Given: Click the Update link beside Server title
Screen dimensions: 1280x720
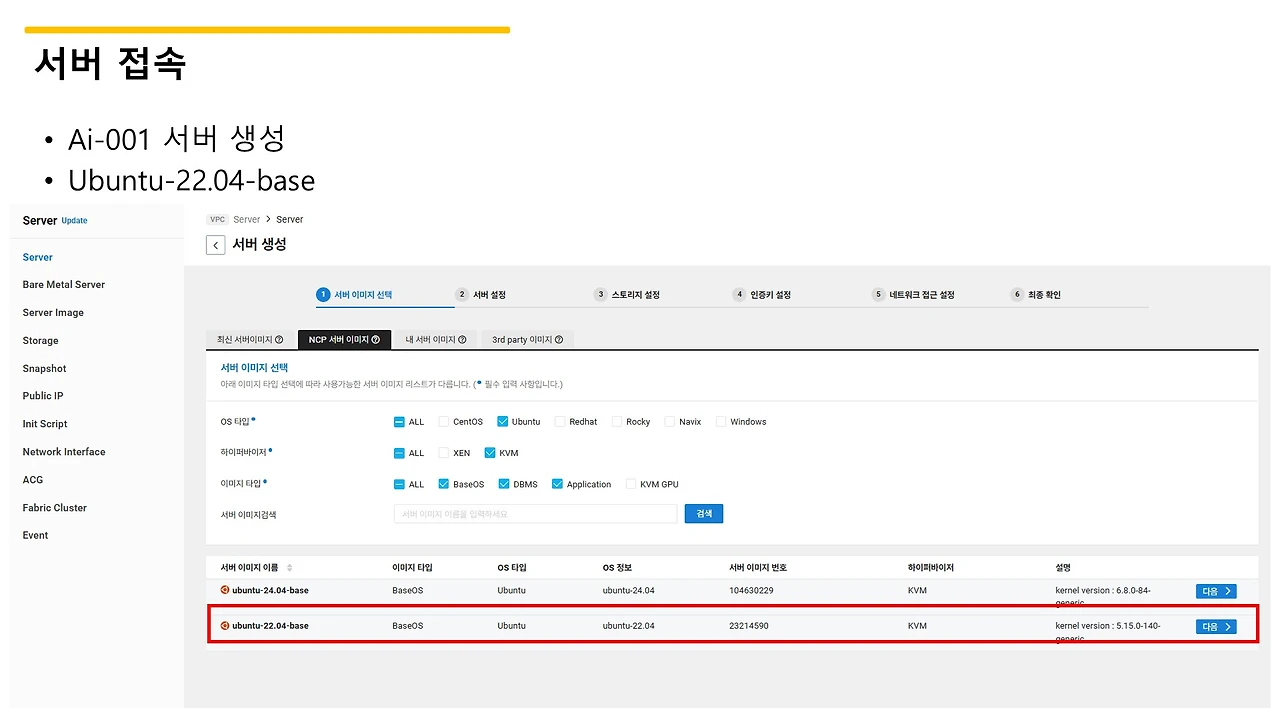Looking at the screenshot, I should 74,221.
